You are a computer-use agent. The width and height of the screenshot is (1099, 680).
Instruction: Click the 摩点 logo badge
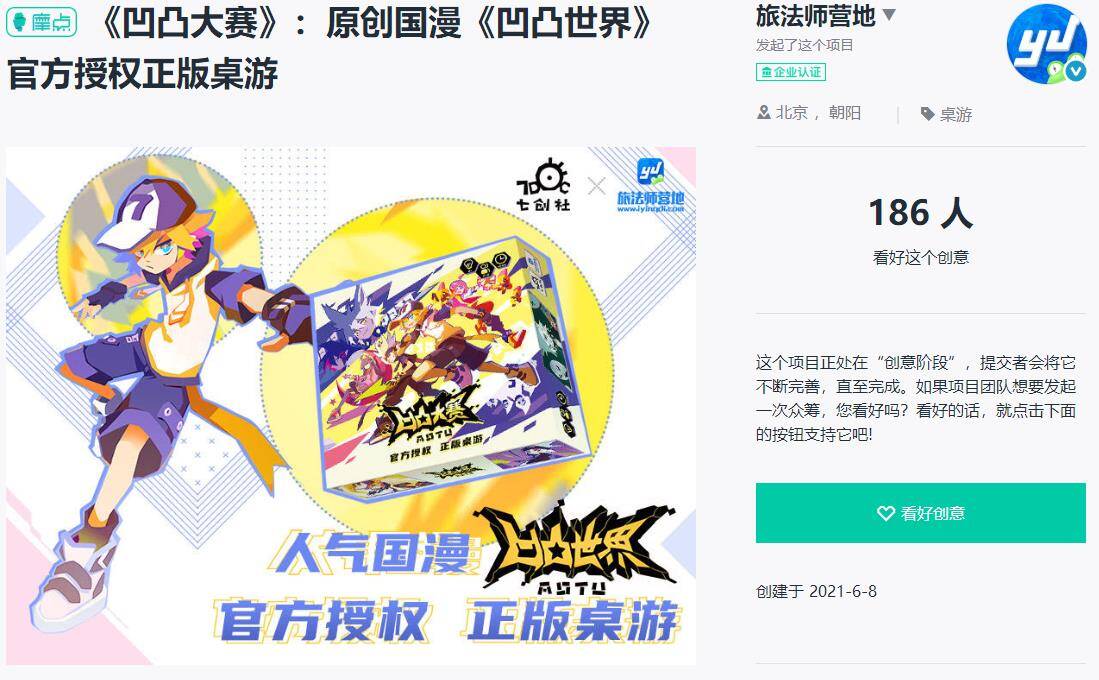pos(41,22)
